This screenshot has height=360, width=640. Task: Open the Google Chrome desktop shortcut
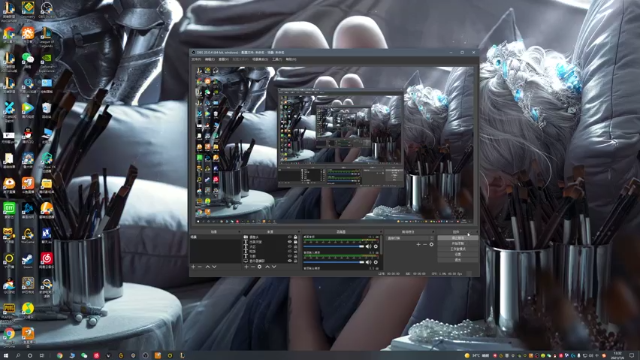point(9,334)
